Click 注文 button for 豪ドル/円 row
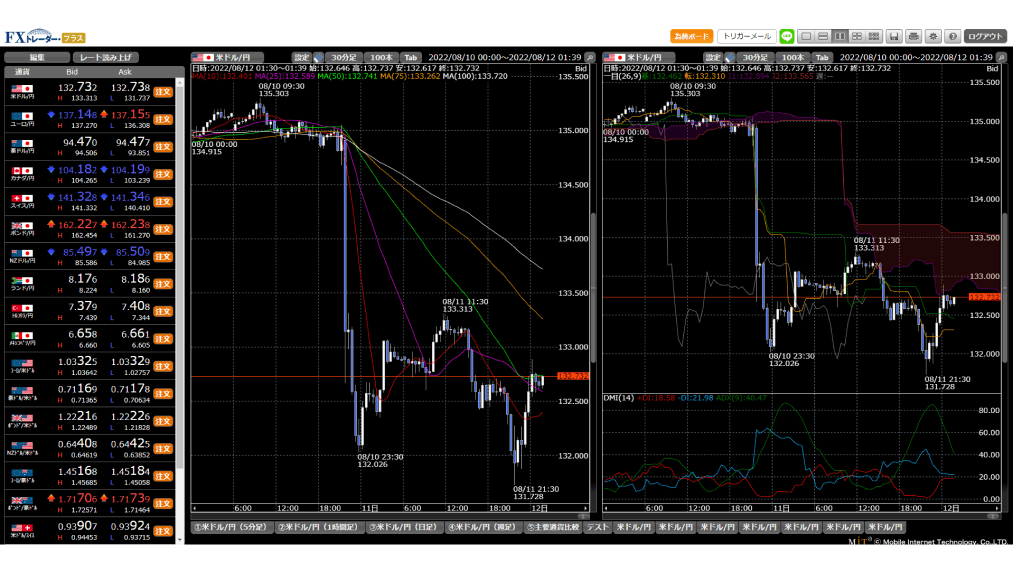The width and height of the screenshot is (1013, 572). click(163, 147)
